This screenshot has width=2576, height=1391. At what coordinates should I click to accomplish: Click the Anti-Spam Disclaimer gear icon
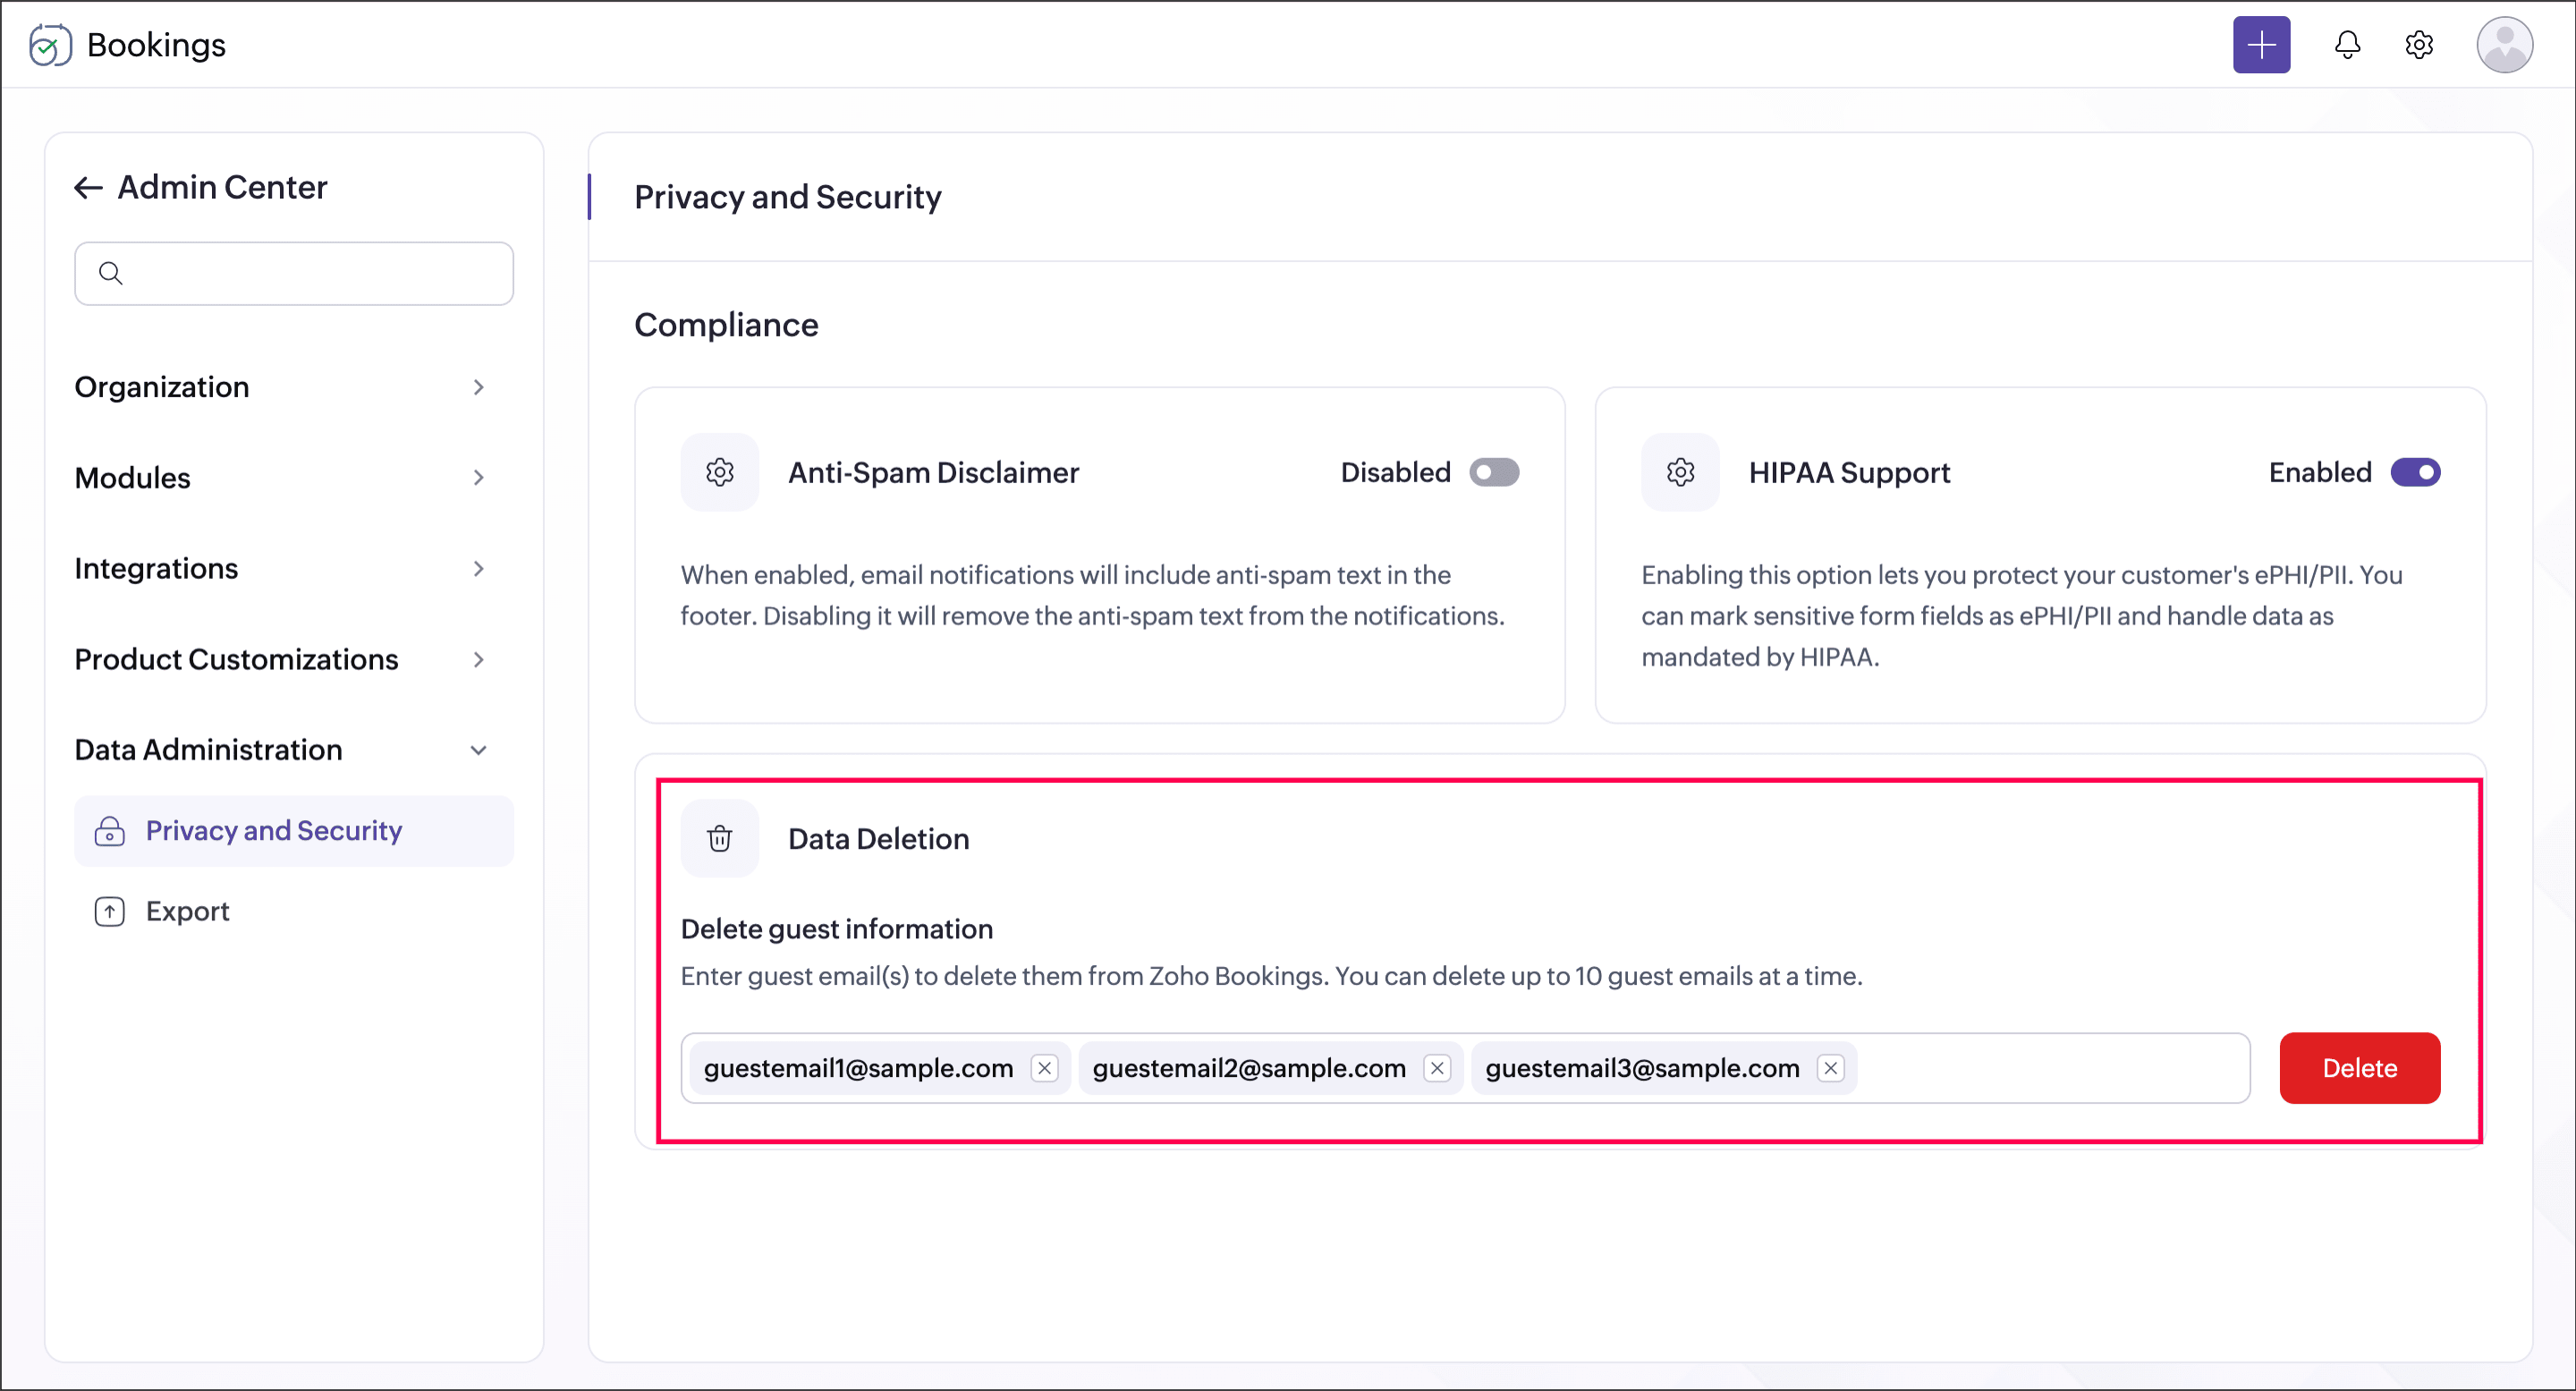[720, 472]
